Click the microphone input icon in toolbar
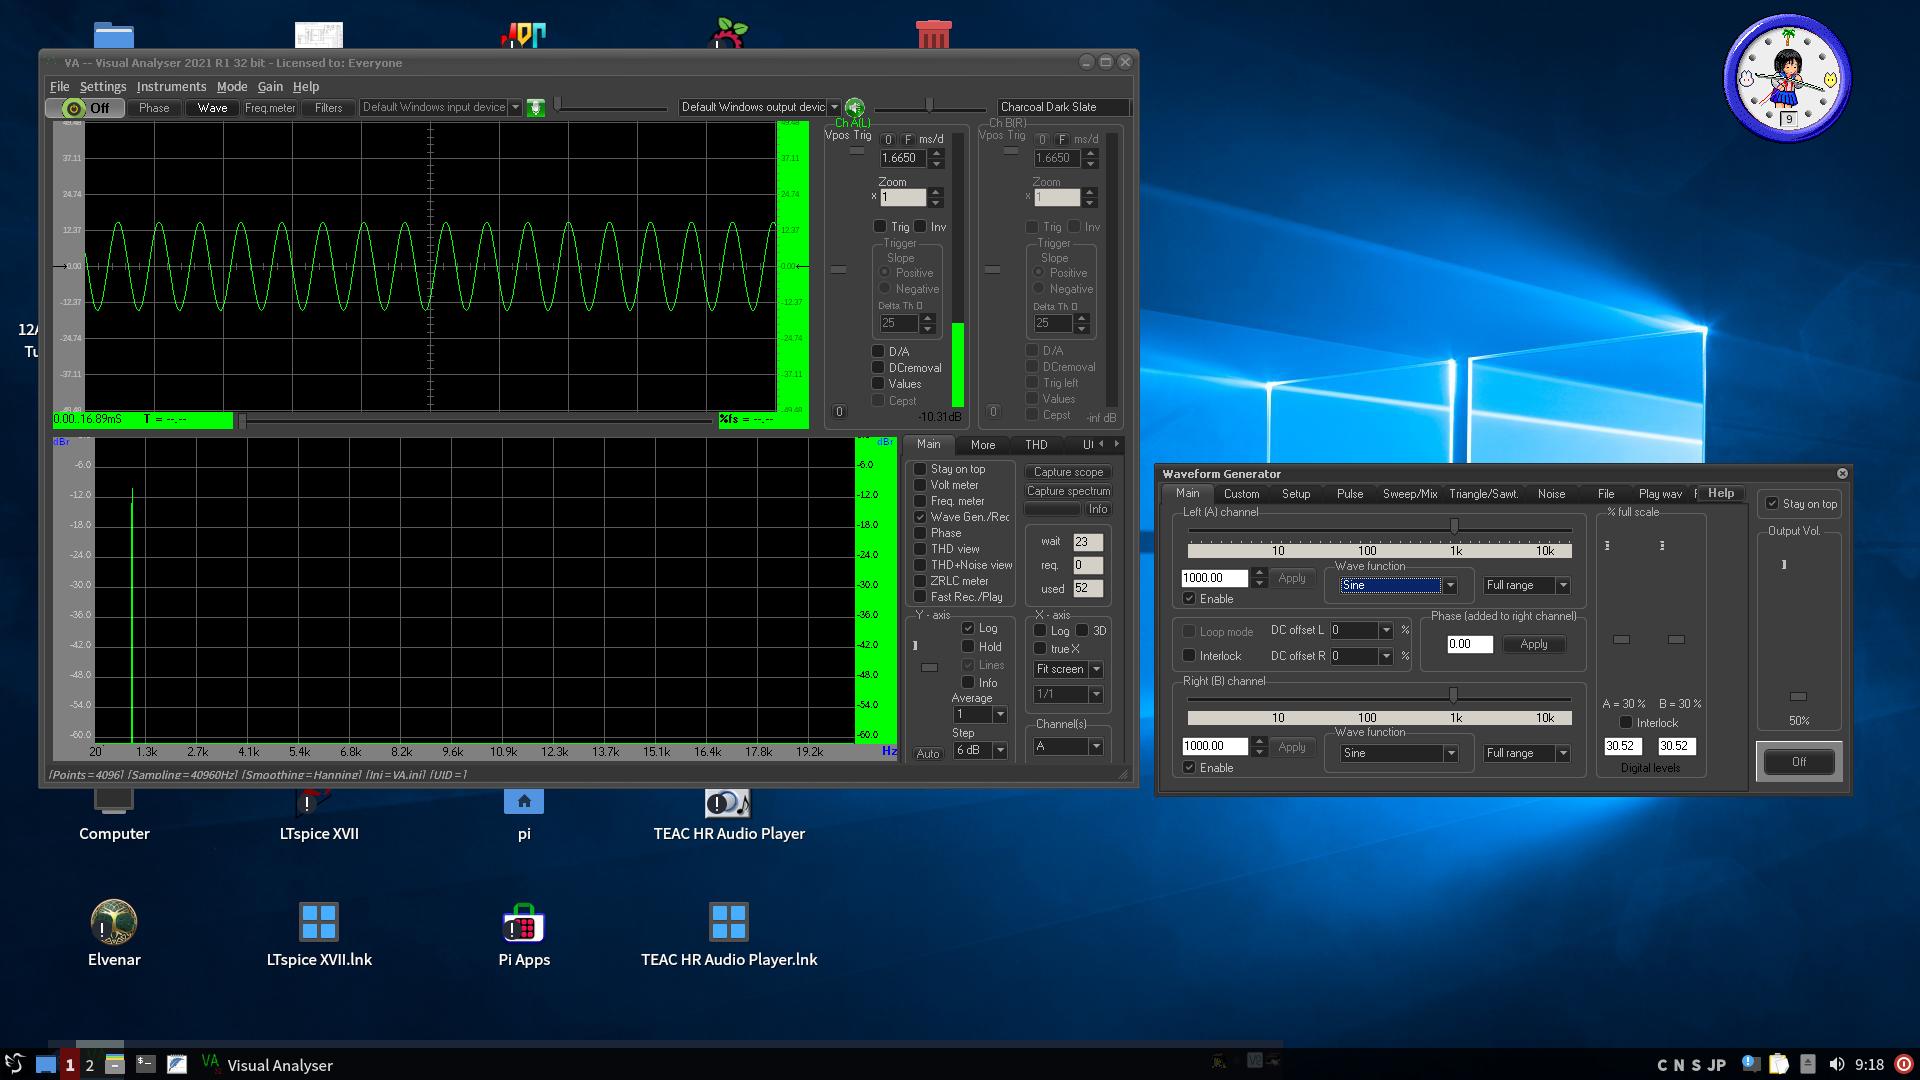This screenshot has height=1080, width=1920. [536, 108]
